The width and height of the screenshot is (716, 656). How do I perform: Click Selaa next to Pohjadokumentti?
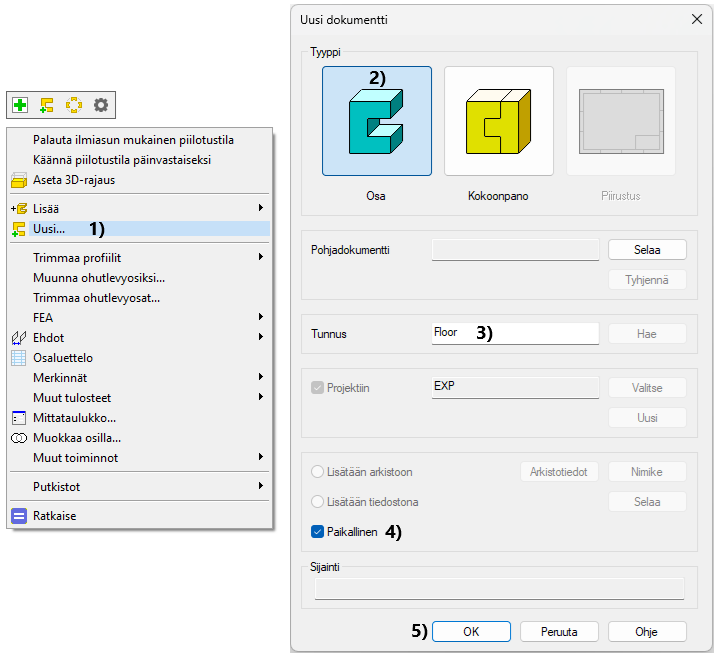pyautogui.click(x=647, y=249)
